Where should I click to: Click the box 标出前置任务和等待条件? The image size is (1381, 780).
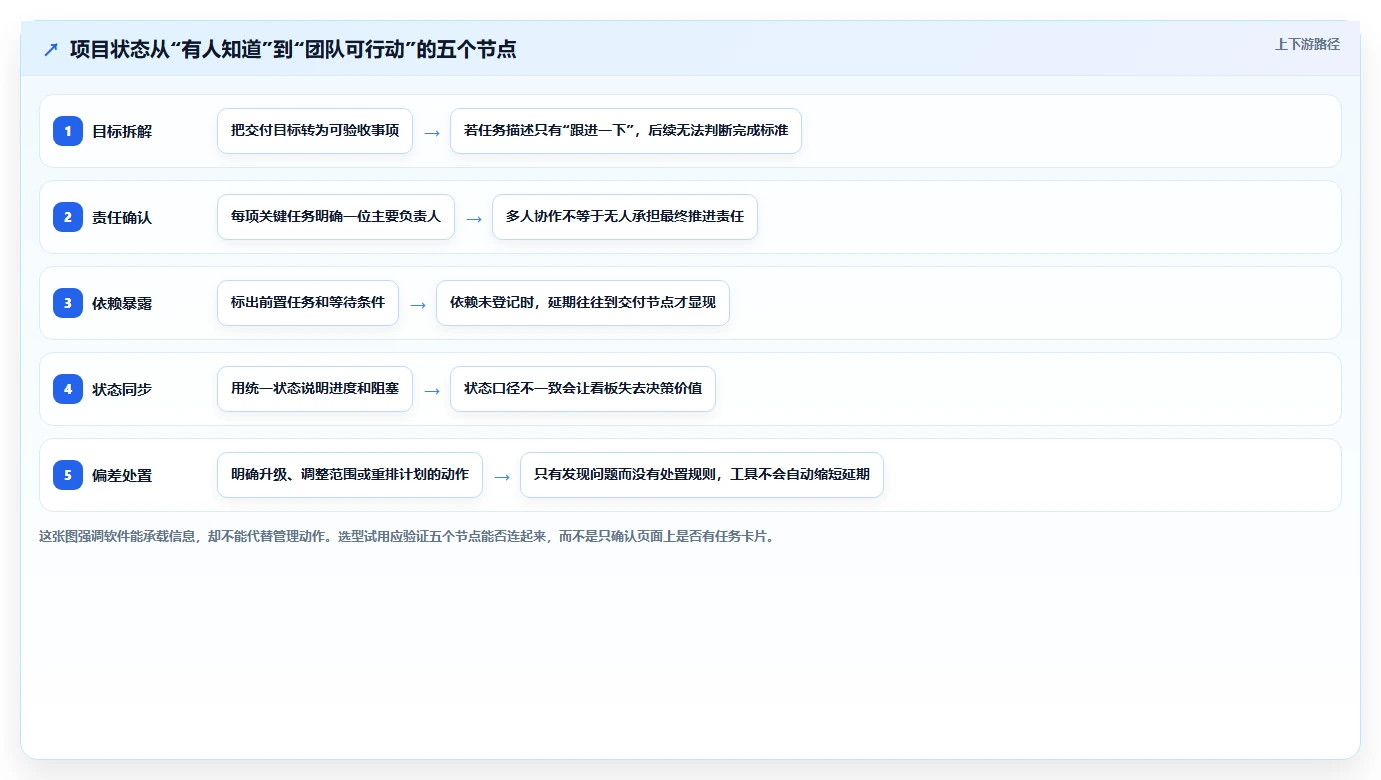point(308,303)
